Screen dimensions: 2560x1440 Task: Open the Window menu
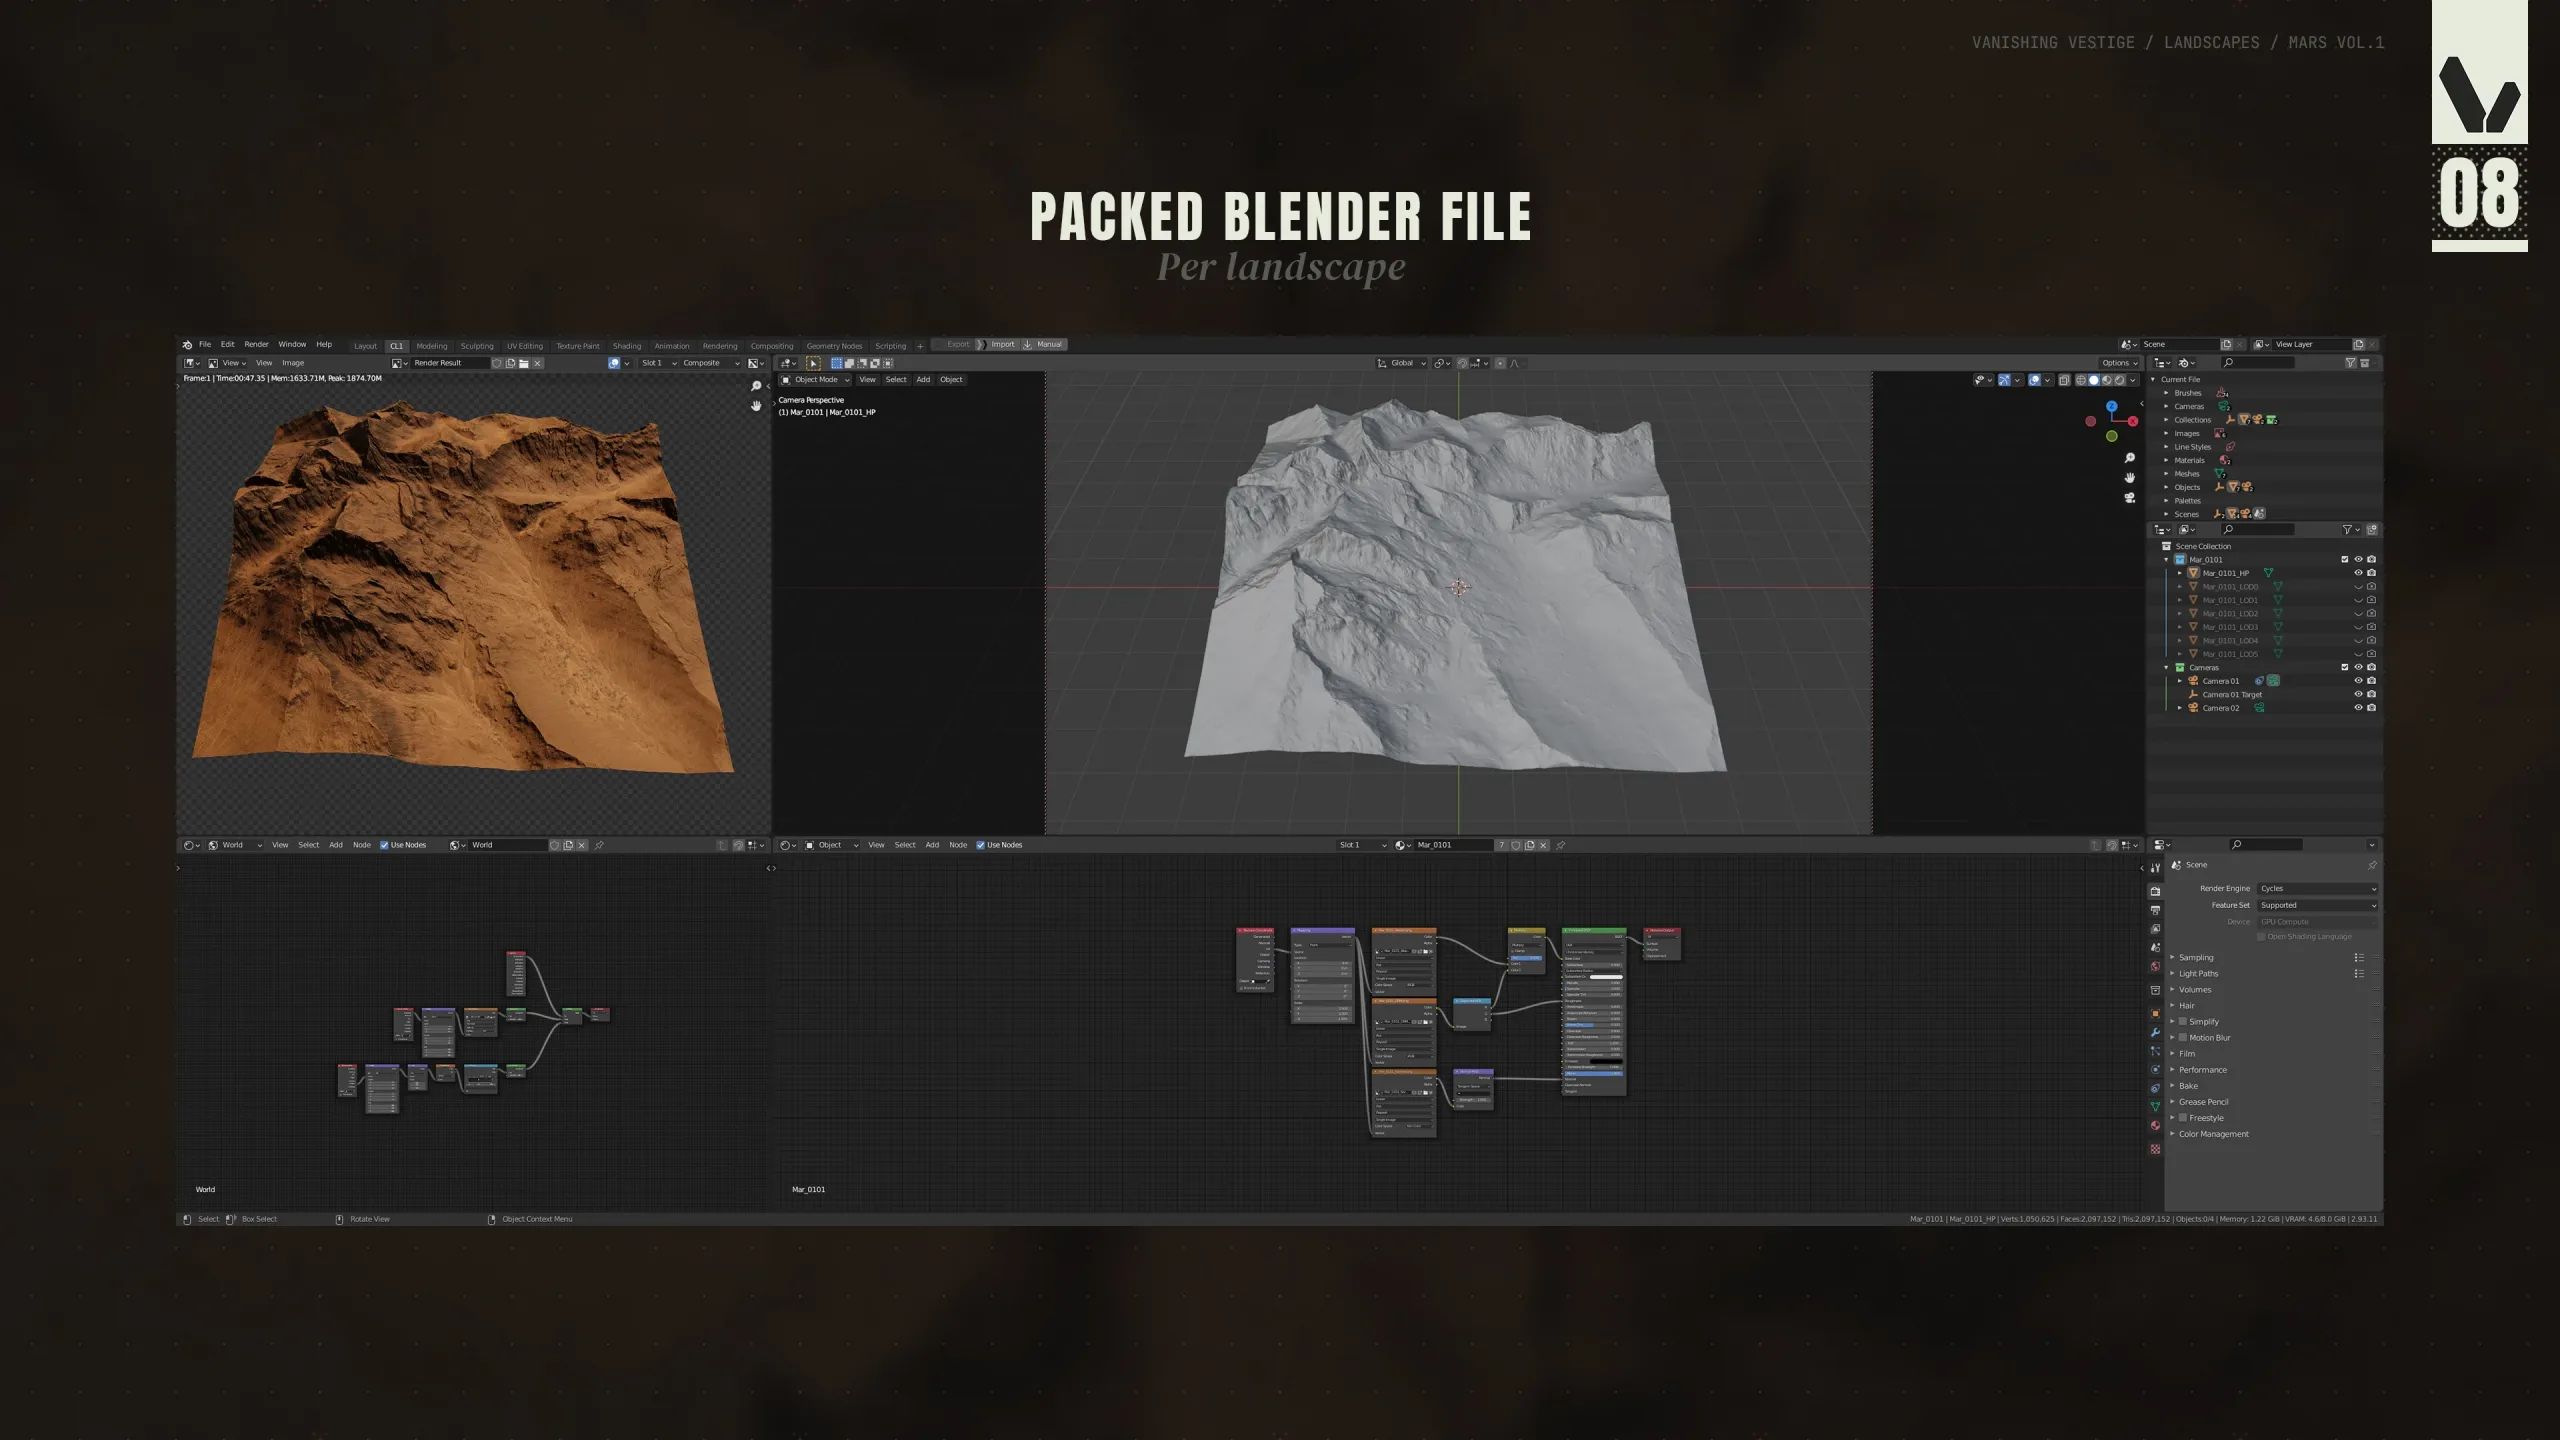(x=292, y=345)
